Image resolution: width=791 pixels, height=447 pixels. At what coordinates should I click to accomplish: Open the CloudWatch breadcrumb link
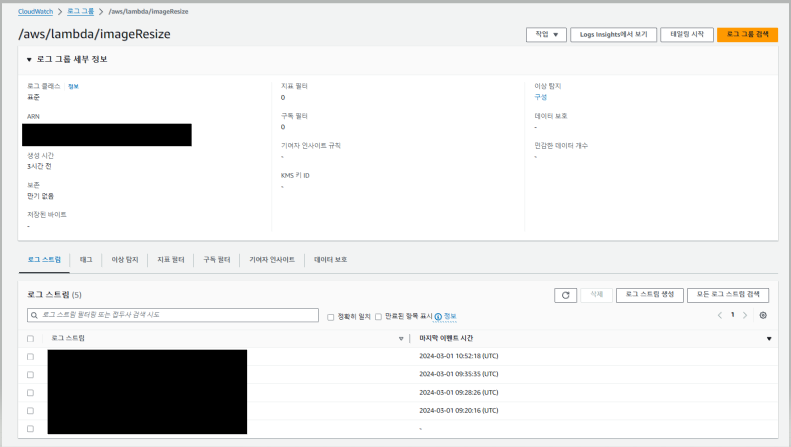(35, 12)
